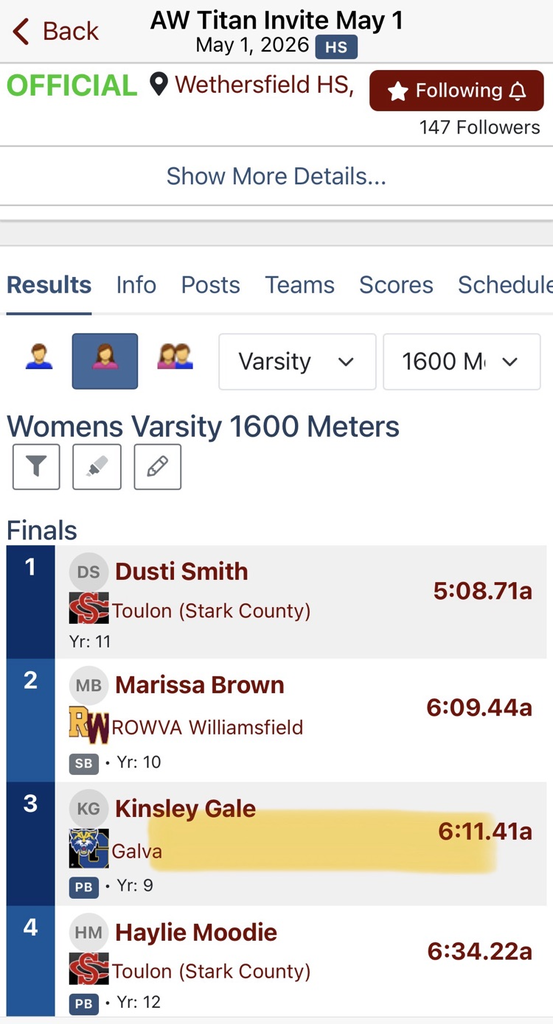553x1024 pixels.
Task: Select the male gender filter icon
Action: tap(39, 357)
